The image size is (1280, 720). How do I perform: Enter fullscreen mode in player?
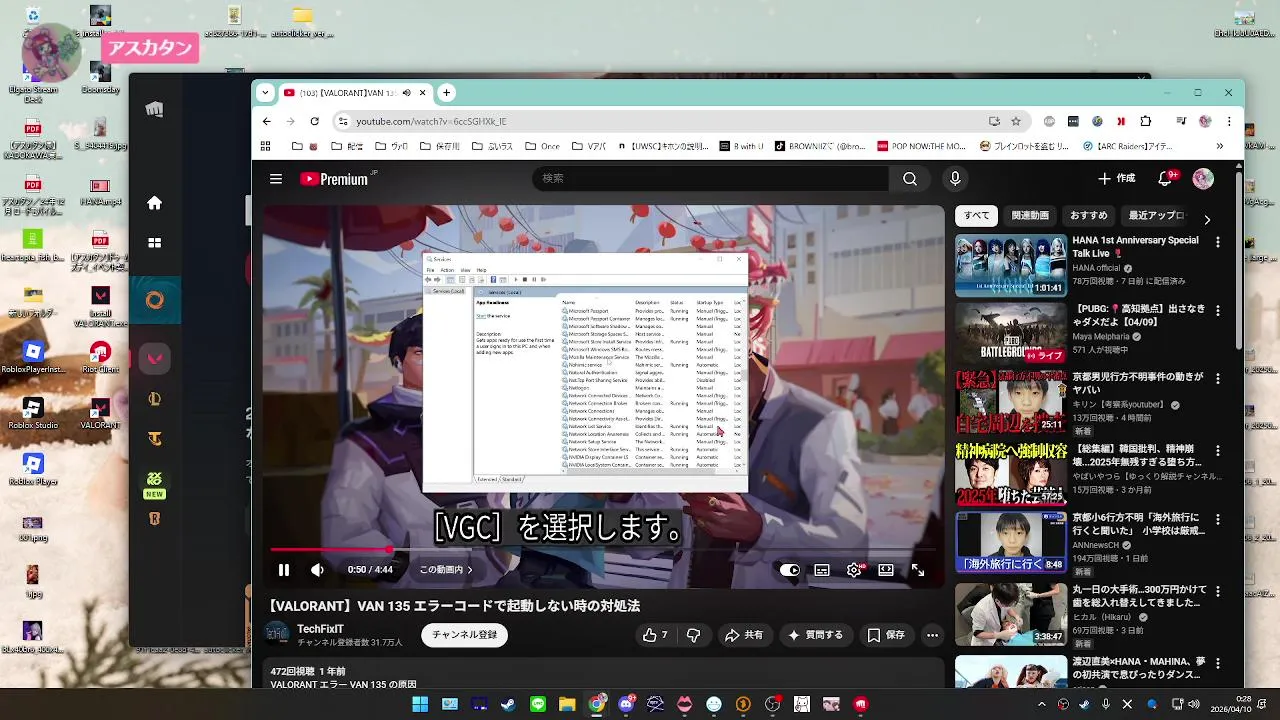click(918, 570)
